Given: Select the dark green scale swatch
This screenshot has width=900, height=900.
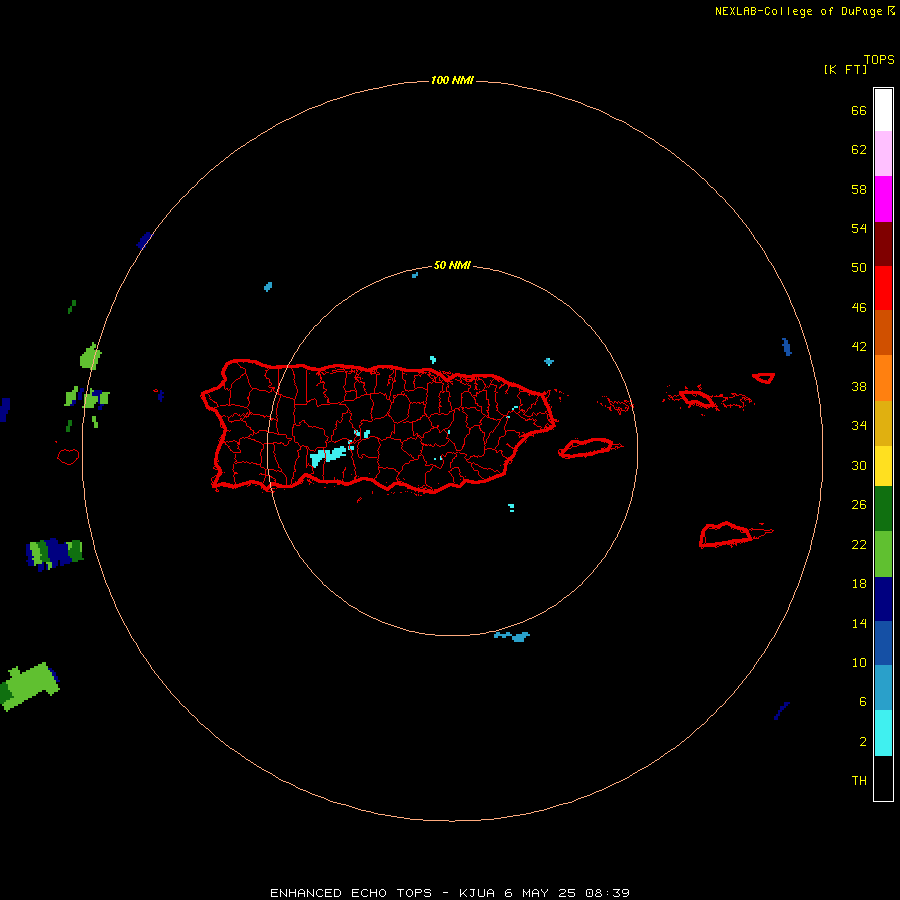Looking at the screenshot, I should click(x=883, y=509).
